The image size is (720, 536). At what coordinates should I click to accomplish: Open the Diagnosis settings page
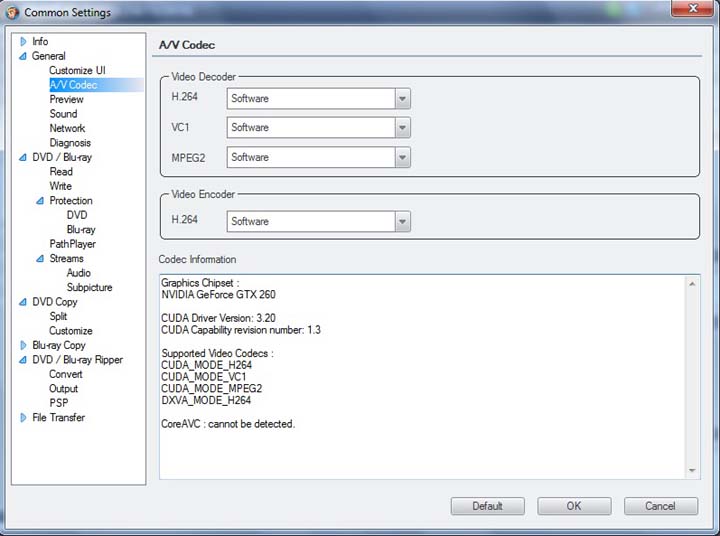[x=70, y=143]
